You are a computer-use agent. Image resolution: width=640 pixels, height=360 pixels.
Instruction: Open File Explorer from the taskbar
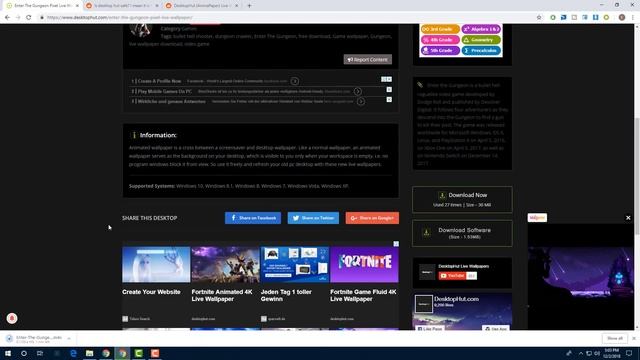[x=89, y=353]
